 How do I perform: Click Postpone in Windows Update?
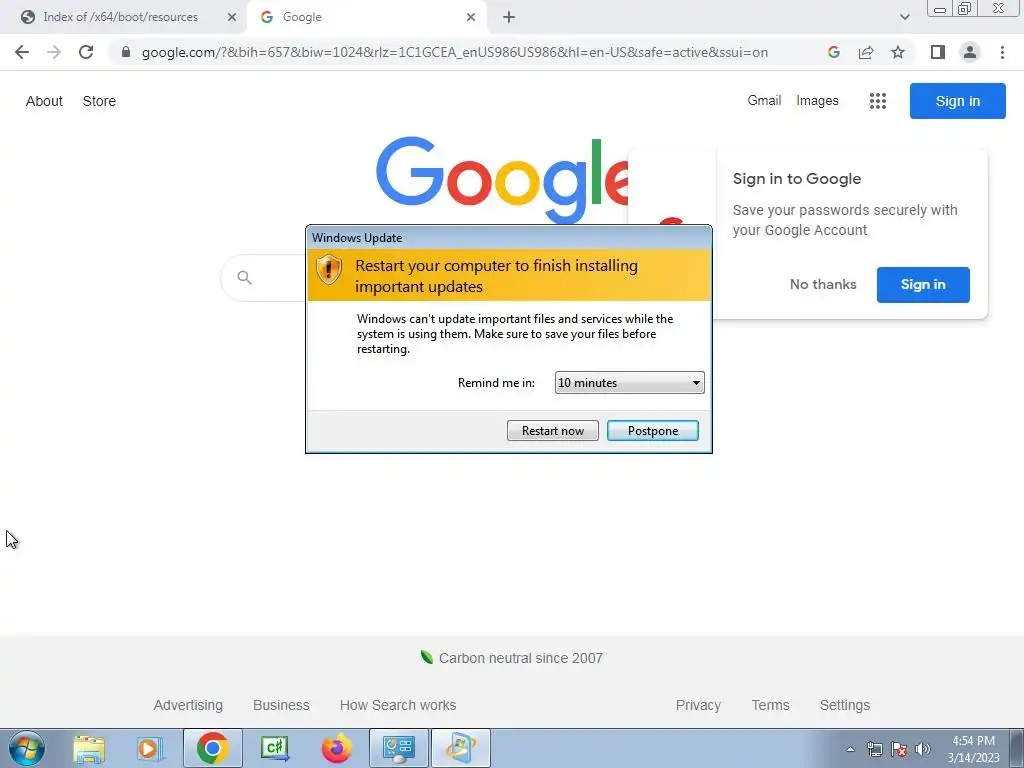coord(652,430)
